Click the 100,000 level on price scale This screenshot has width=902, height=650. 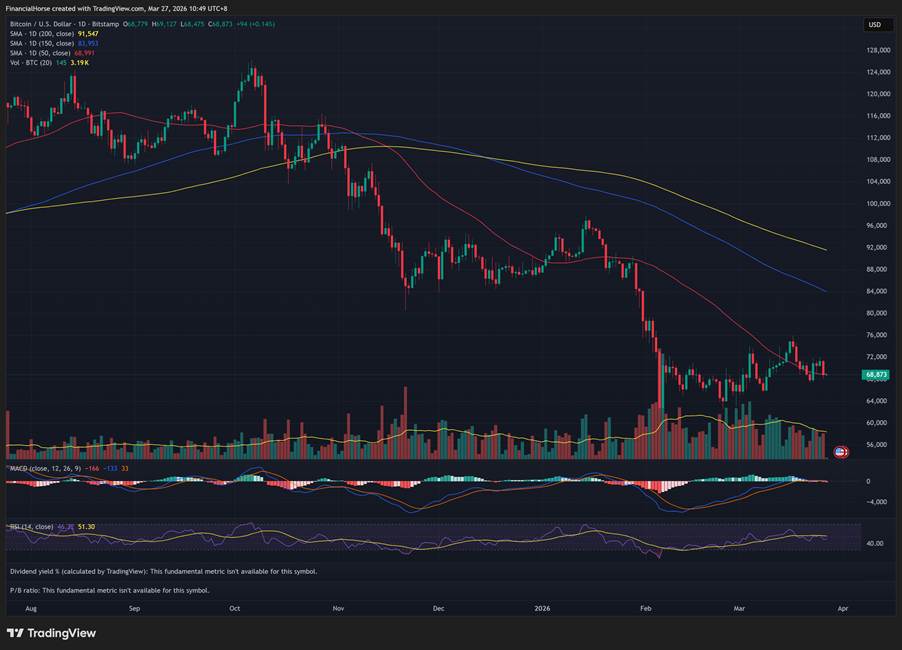878,203
